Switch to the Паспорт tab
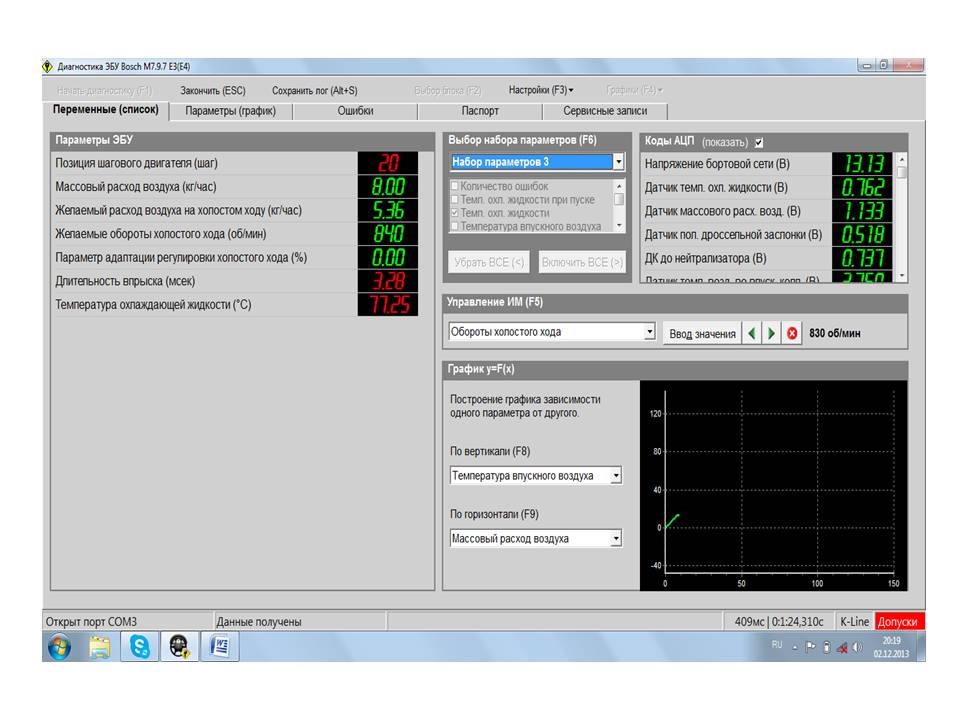960x720 pixels. coord(480,111)
